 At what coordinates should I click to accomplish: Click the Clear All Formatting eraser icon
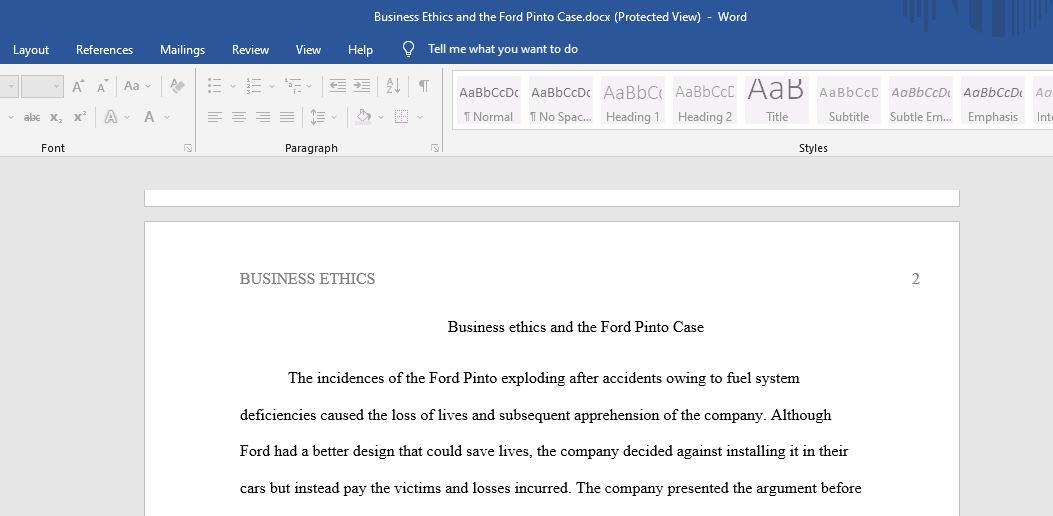click(177, 86)
